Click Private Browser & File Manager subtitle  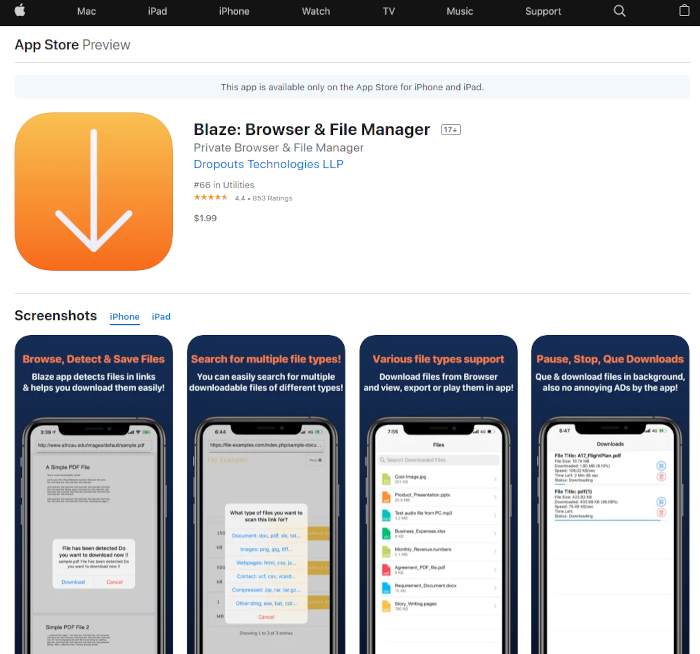pyautogui.click(x=279, y=148)
